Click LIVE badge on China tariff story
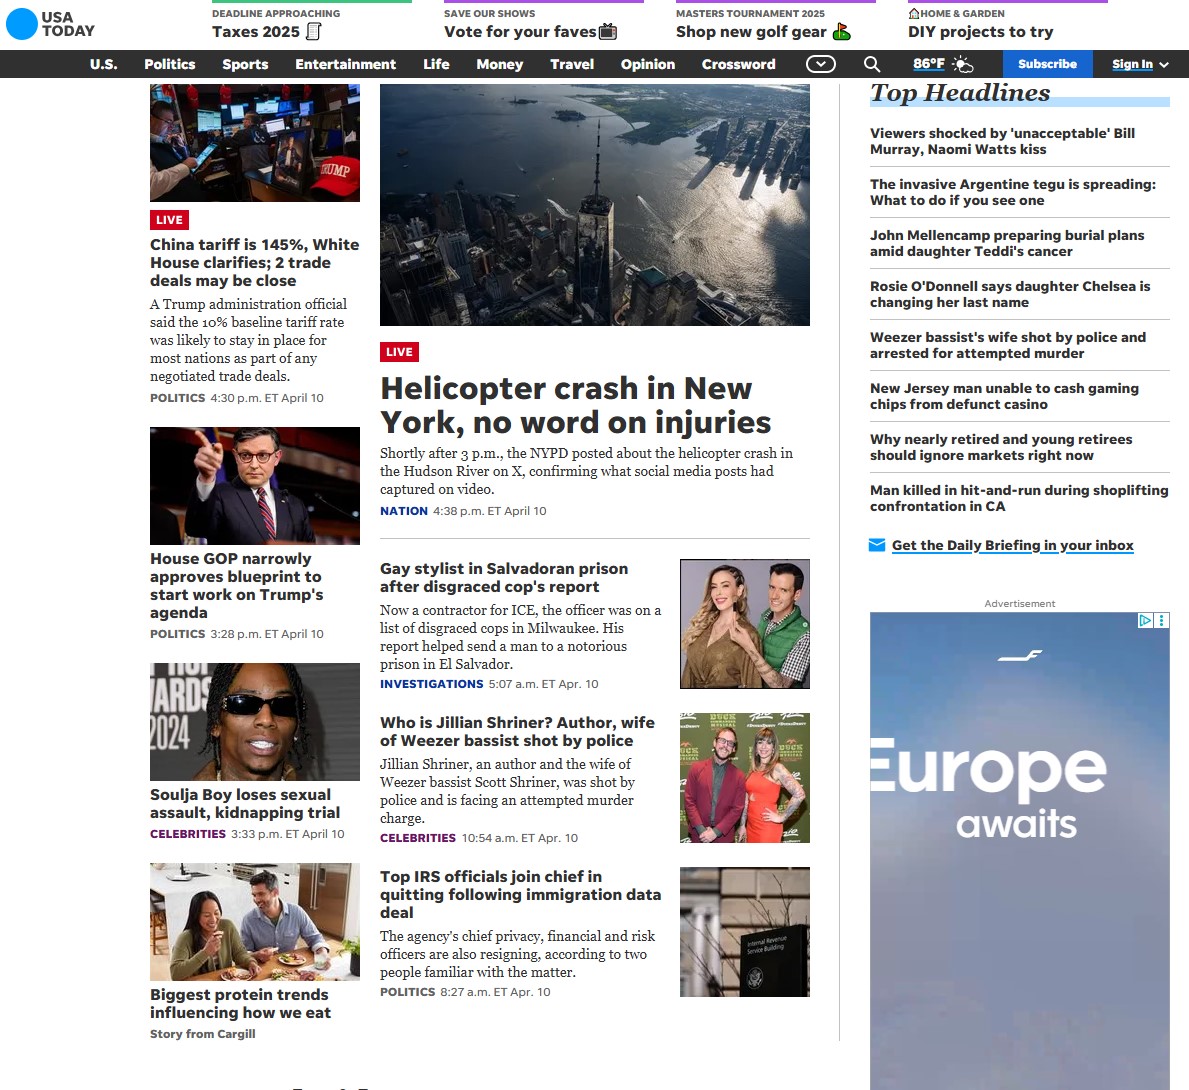Viewport: 1189px width, 1090px height. click(169, 220)
